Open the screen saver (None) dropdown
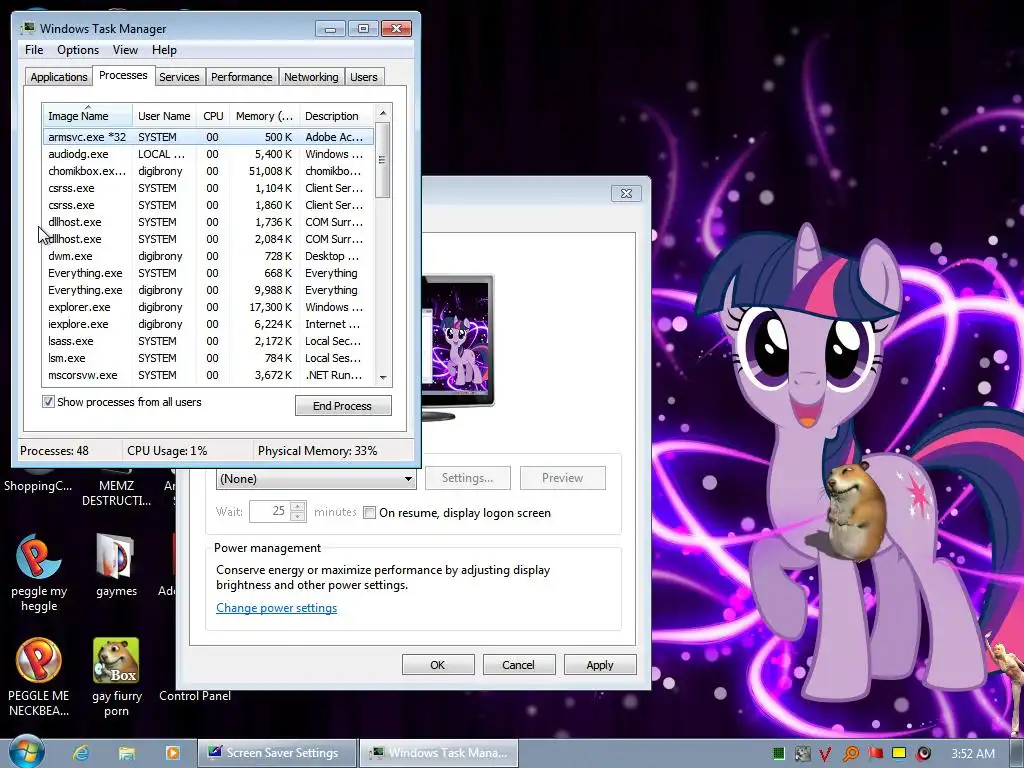Image resolution: width=1024 pixels, height=768 pixels. [316, 479]
